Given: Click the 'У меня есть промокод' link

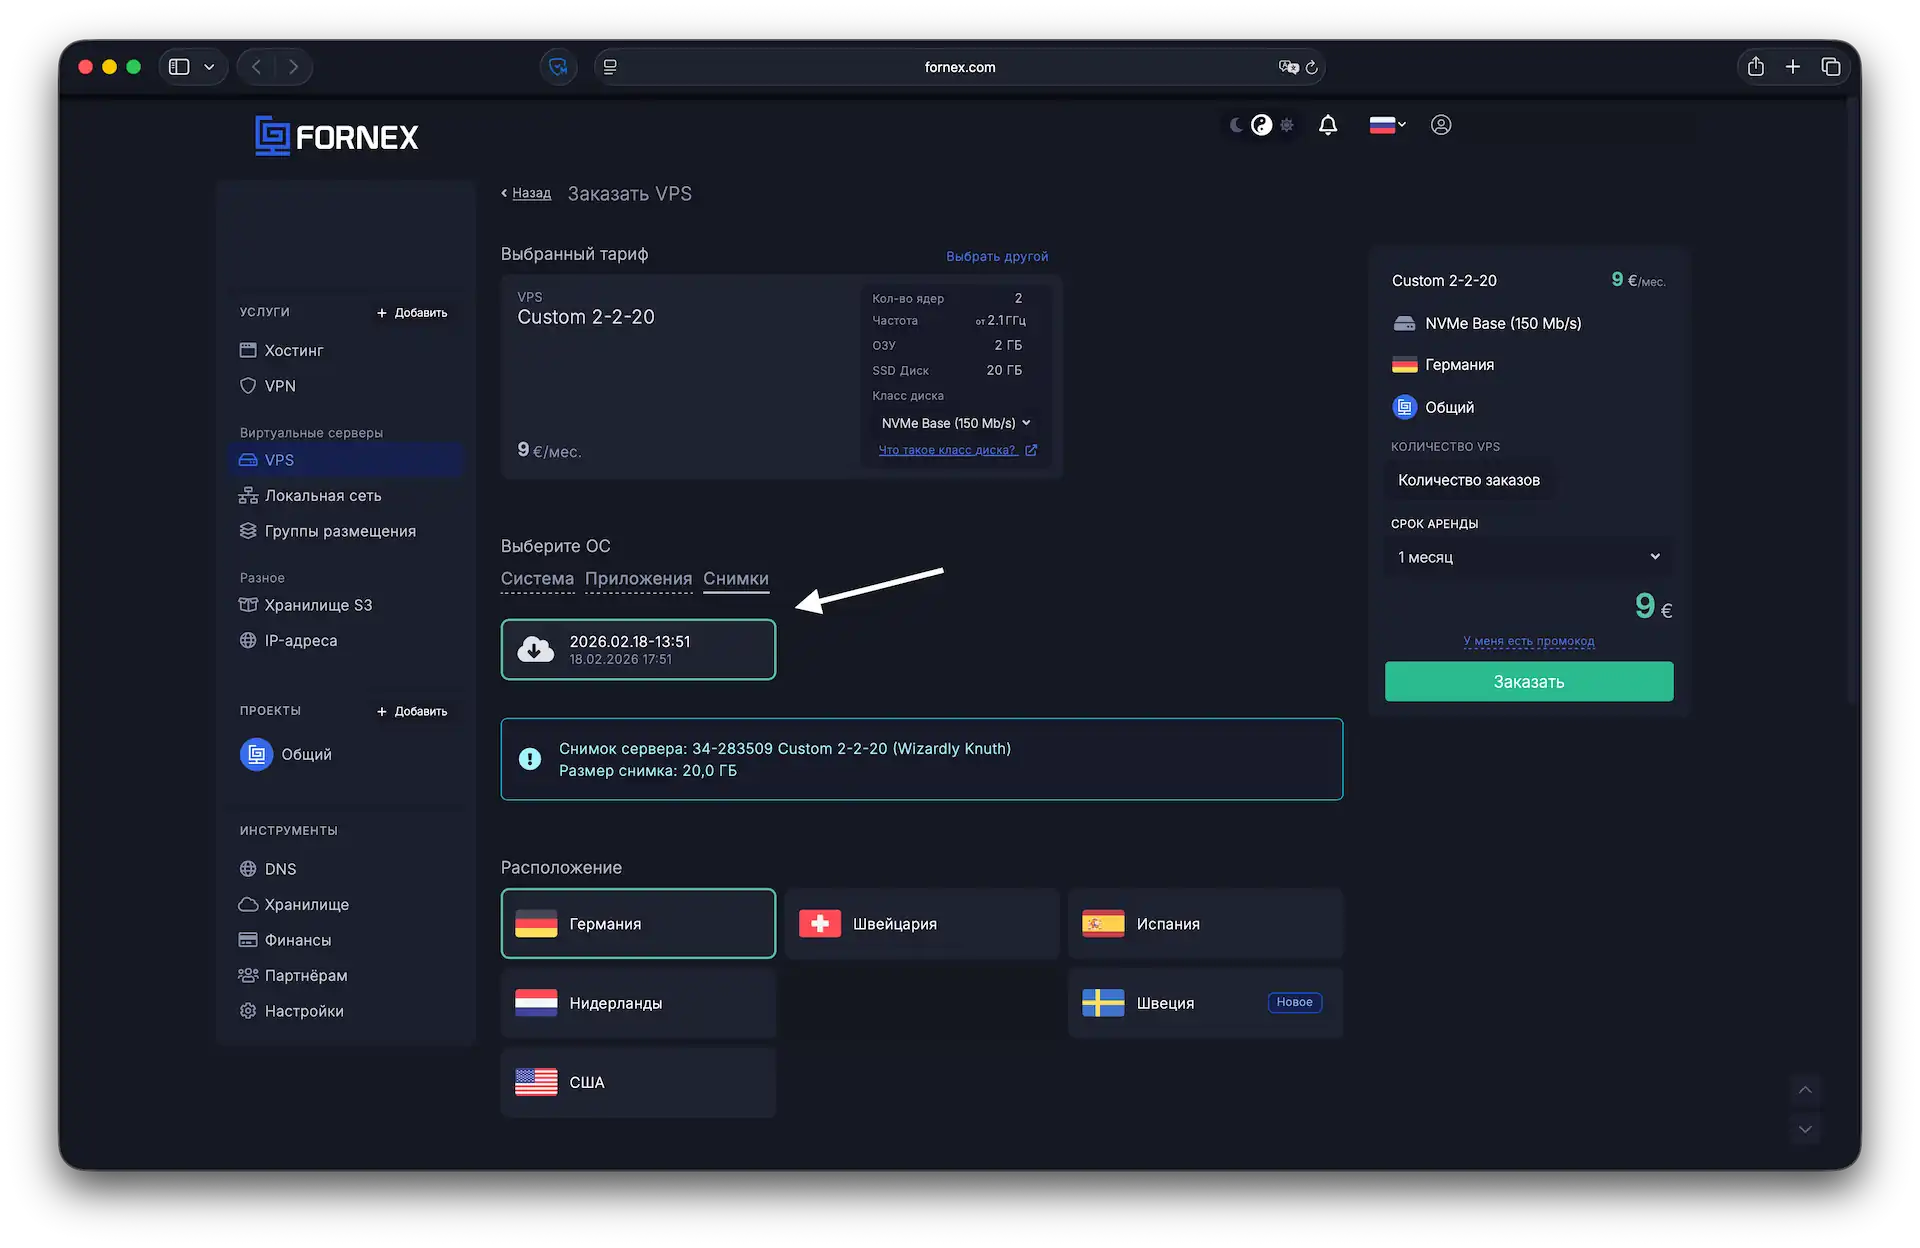Looking at the screenshot, I should [1528, 641].
